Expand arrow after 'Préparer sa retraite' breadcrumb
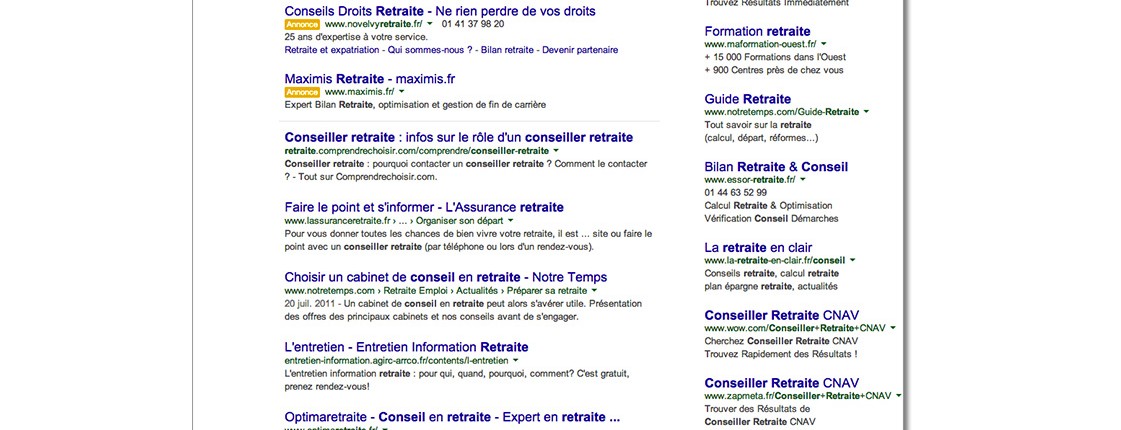 pos(593,290)
